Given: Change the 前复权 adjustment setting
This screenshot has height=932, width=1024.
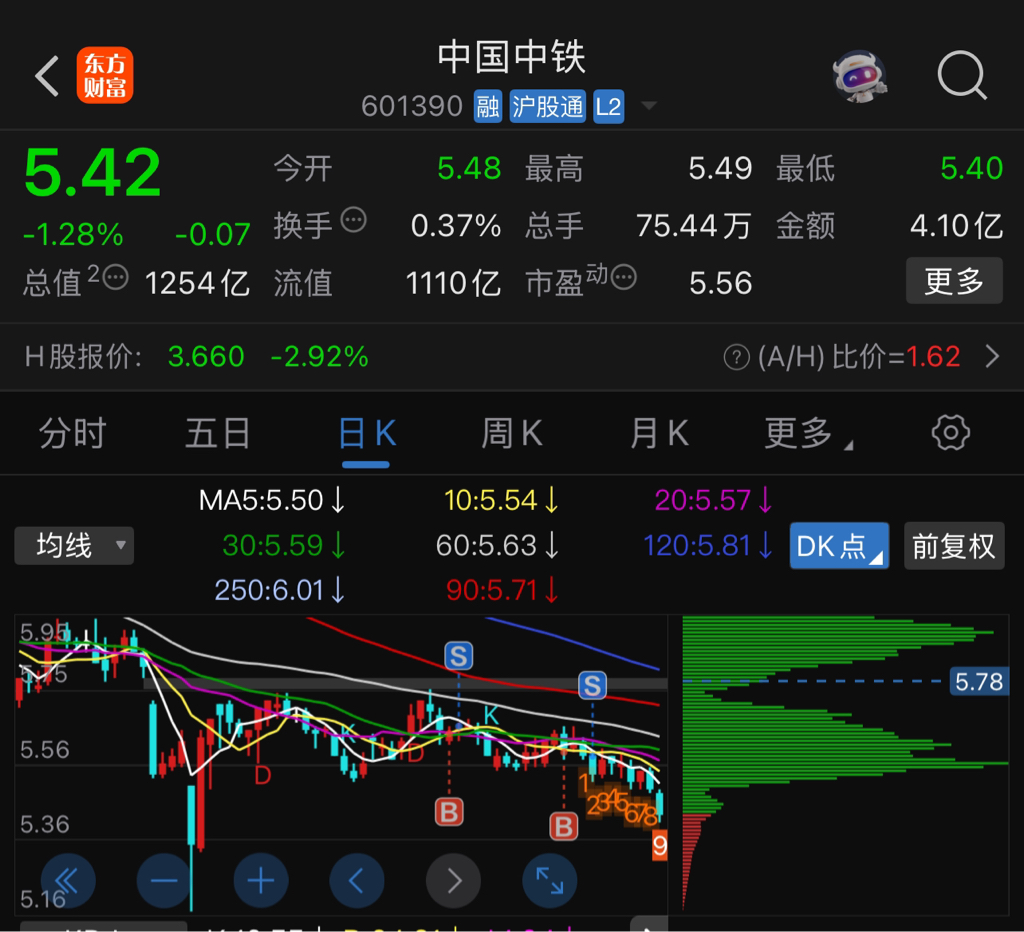Looking at the screenshot, I should 954,546.
